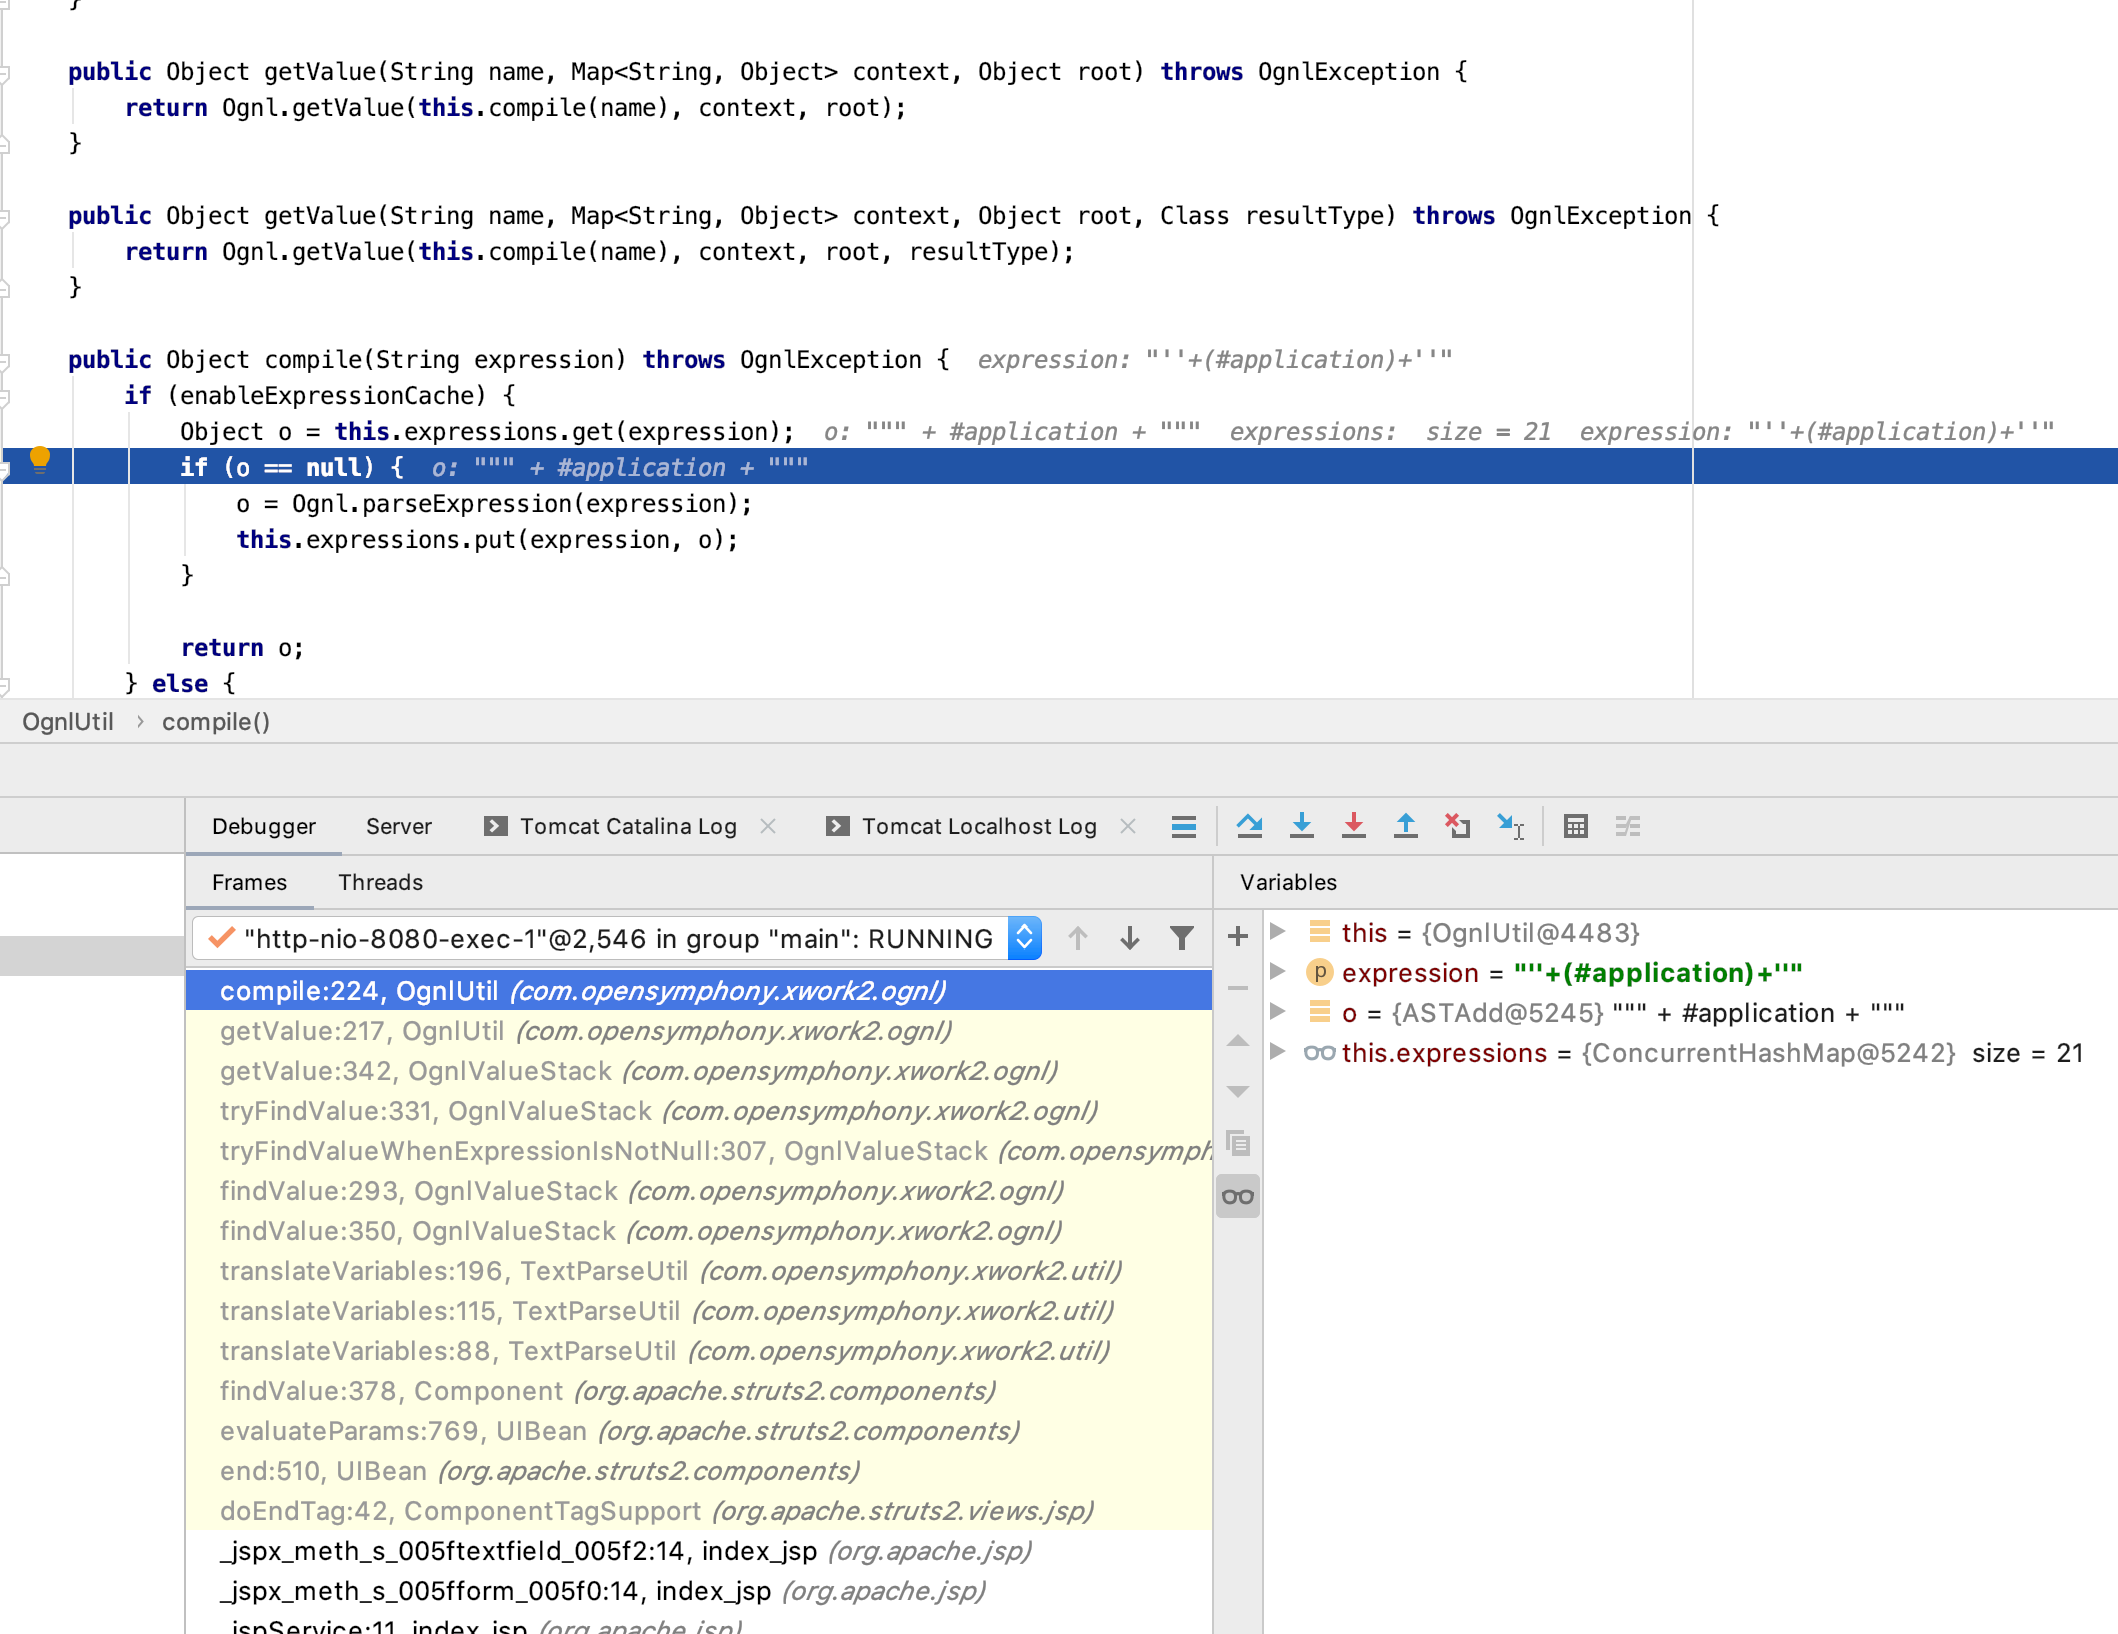Click OgnlUtil breadcrumb

pyautogui.click(x=68, y=722)
